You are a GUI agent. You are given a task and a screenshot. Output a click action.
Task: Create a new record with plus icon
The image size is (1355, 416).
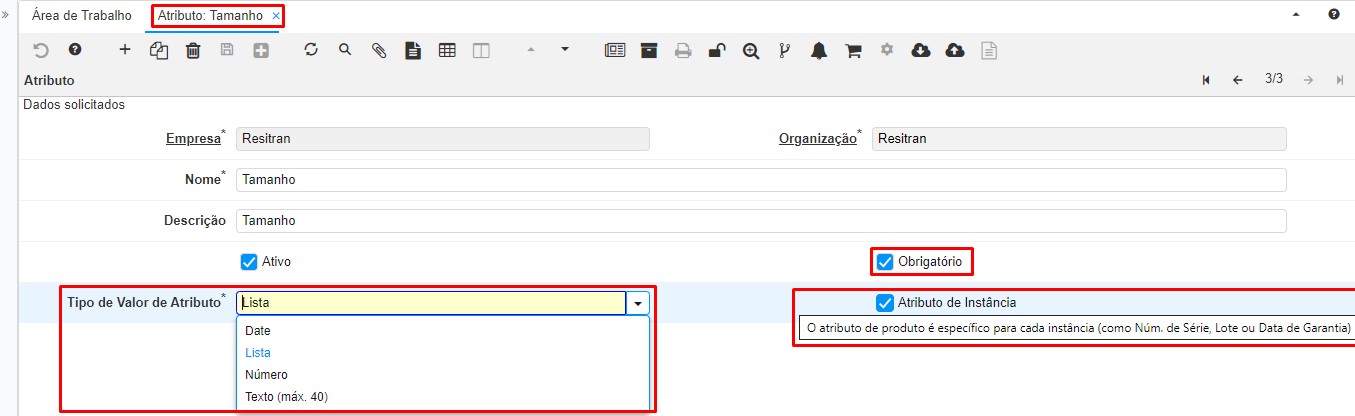pos(125,50)
